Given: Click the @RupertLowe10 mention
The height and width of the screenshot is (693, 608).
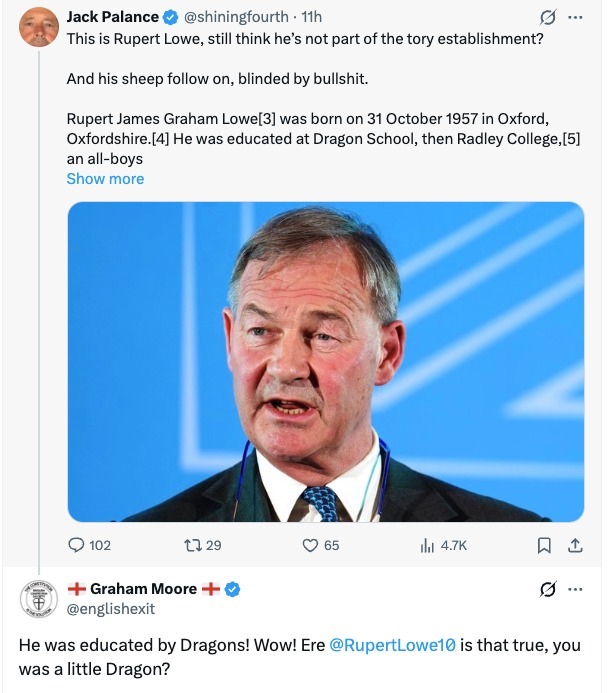Looking at the screenshot, I should coord(392,645).
